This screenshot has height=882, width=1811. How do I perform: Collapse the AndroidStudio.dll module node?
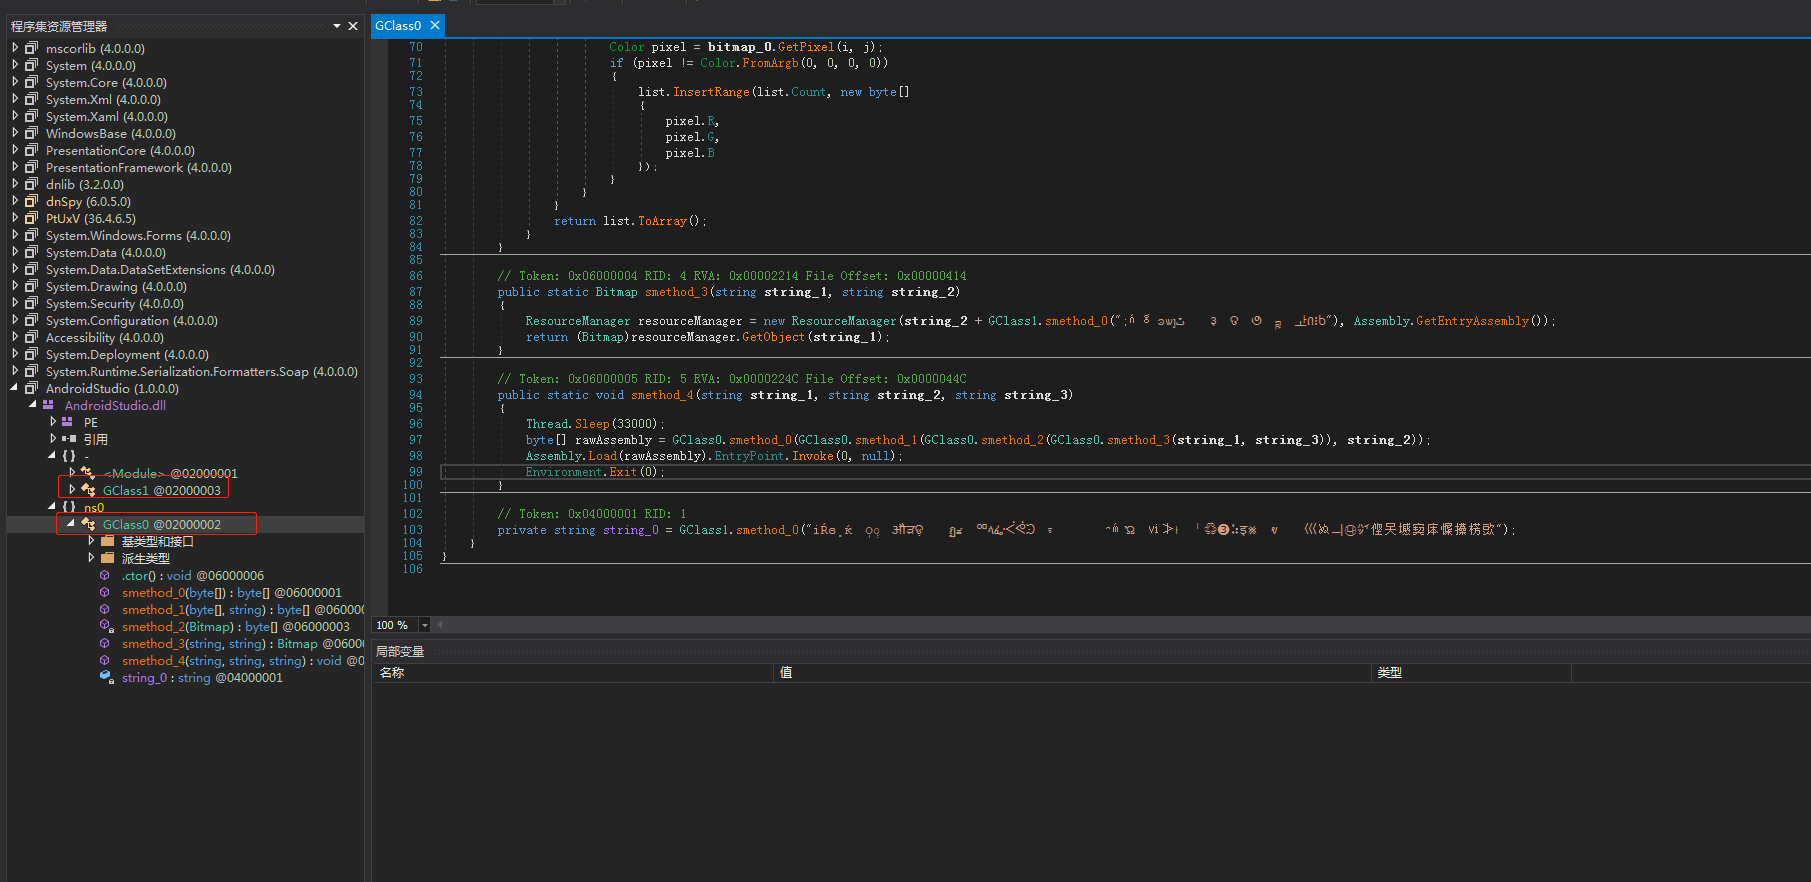tap(33, 405)
